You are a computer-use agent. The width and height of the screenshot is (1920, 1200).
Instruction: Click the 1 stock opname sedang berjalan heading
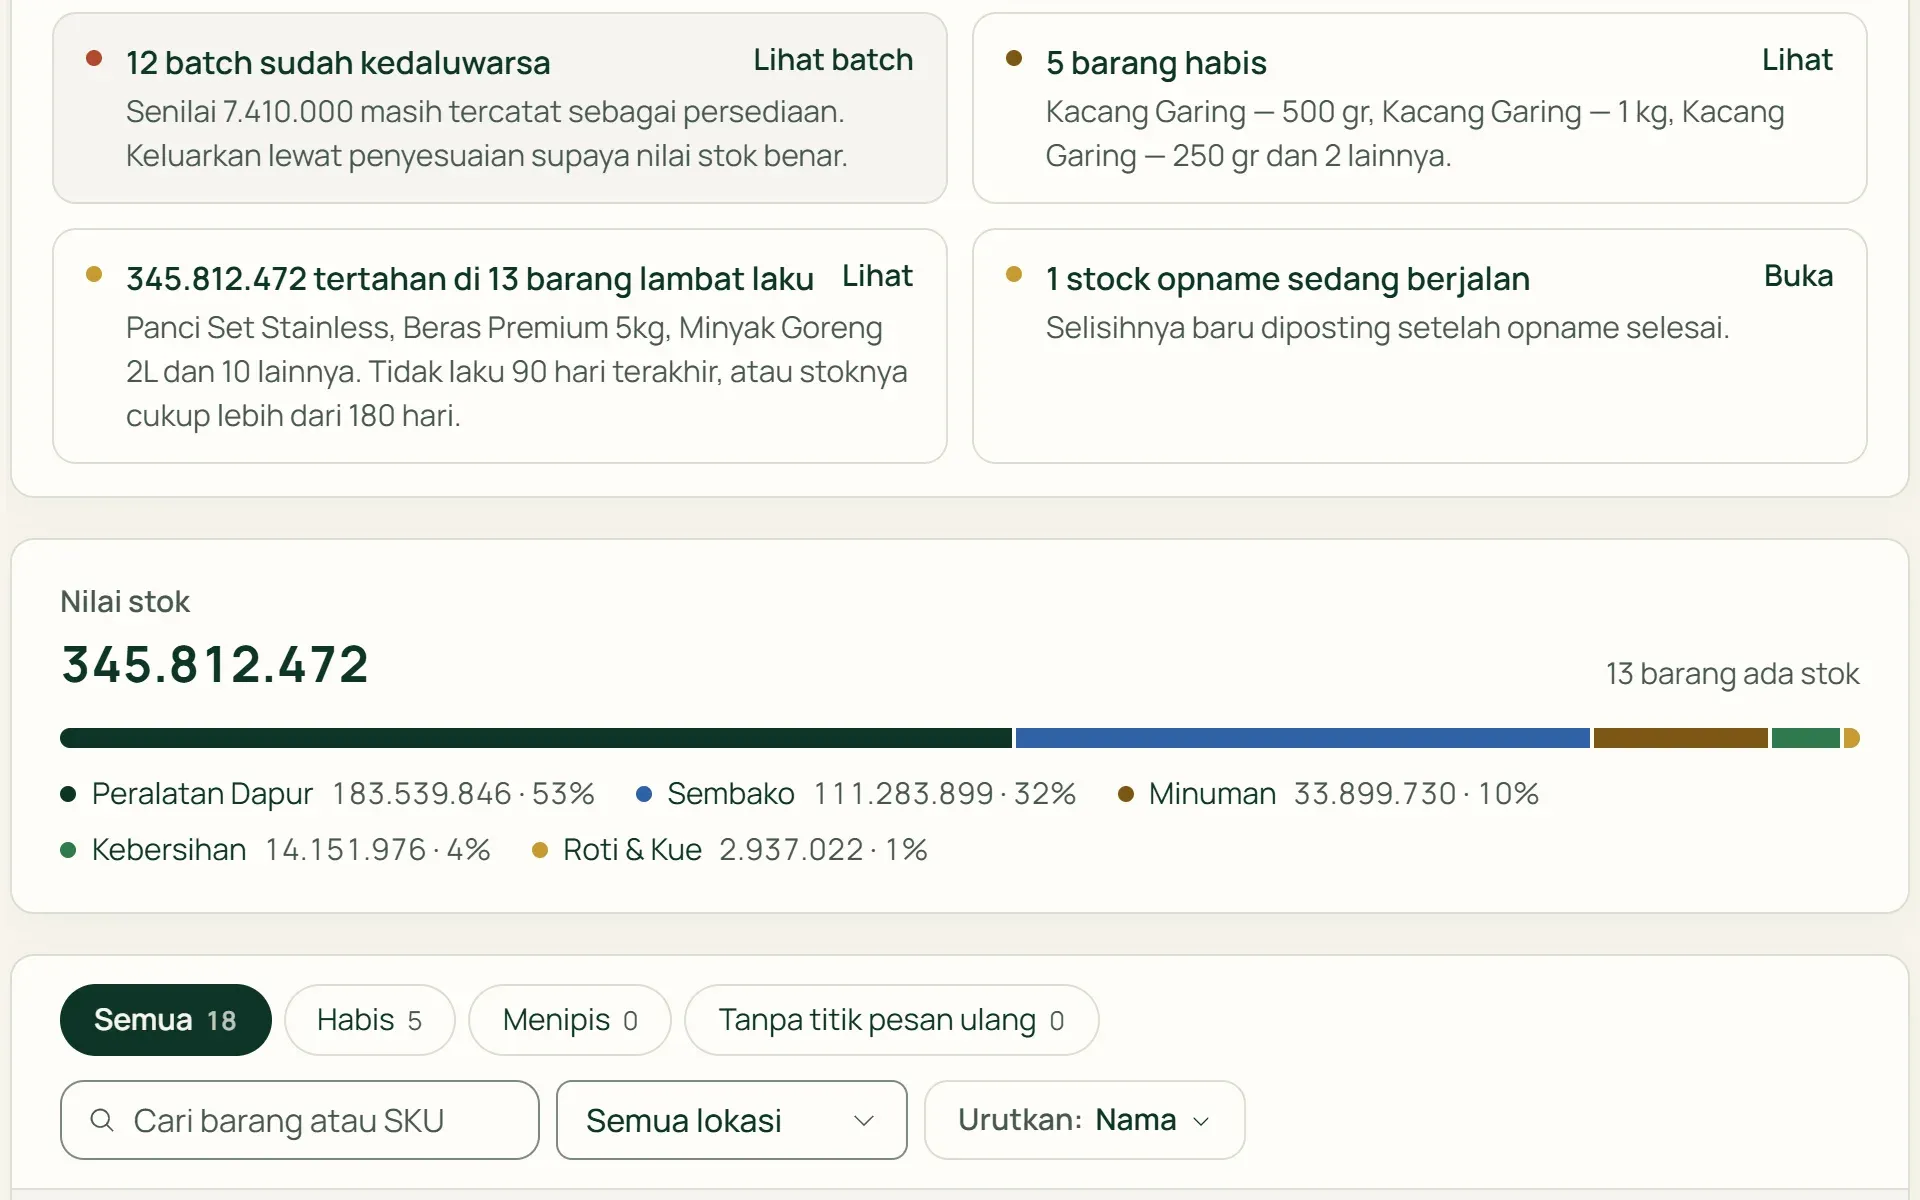coord(1288,279)
